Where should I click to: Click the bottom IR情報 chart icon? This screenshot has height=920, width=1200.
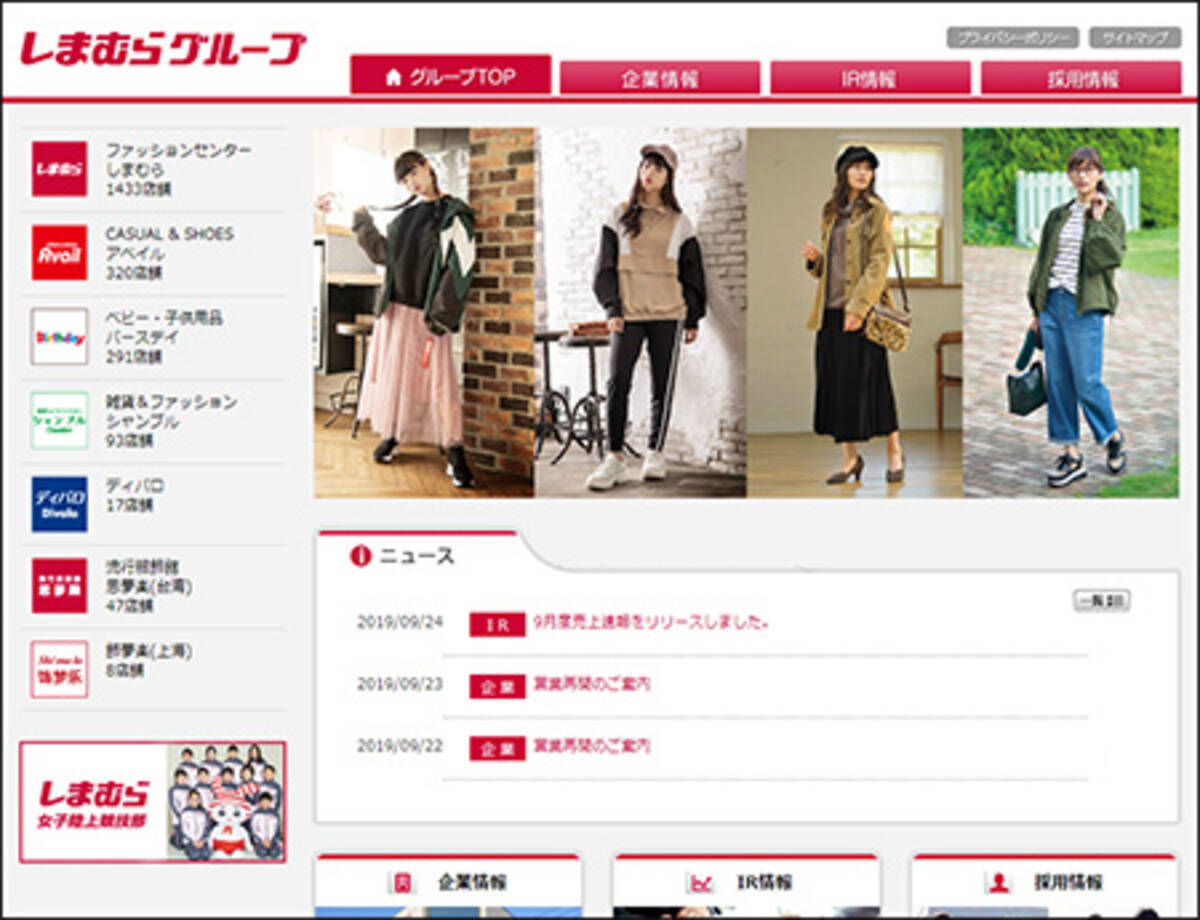click(x=701, y=882)
